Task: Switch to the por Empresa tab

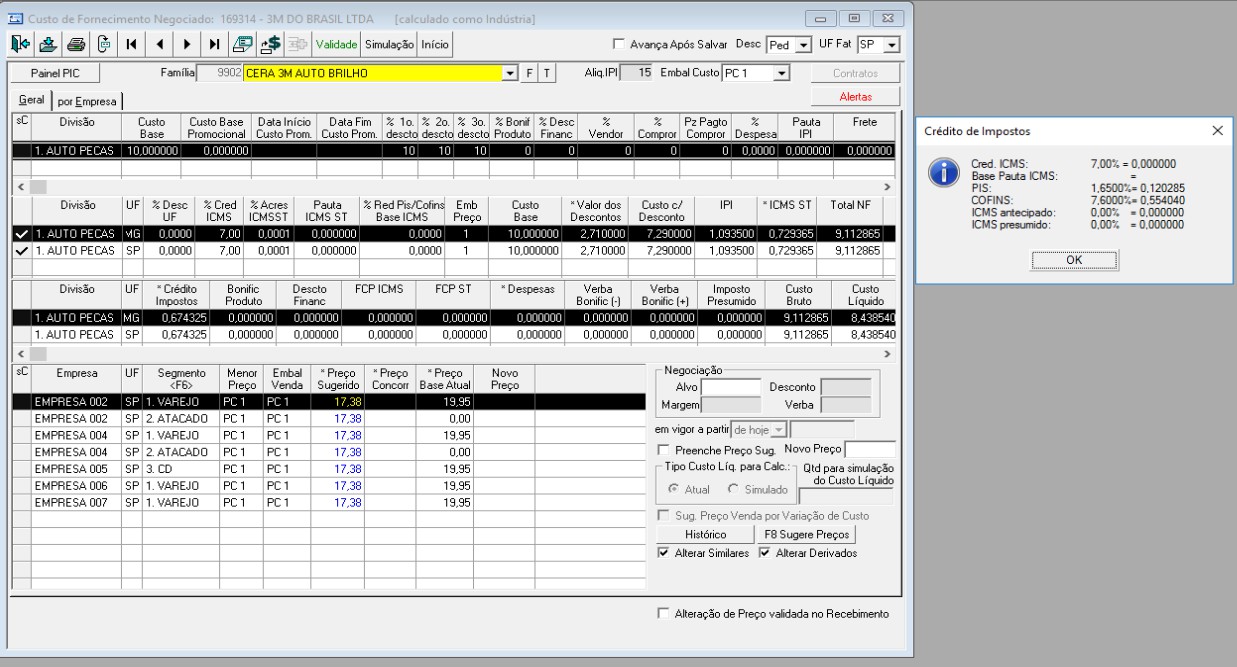Action: (x=86, y=101)
